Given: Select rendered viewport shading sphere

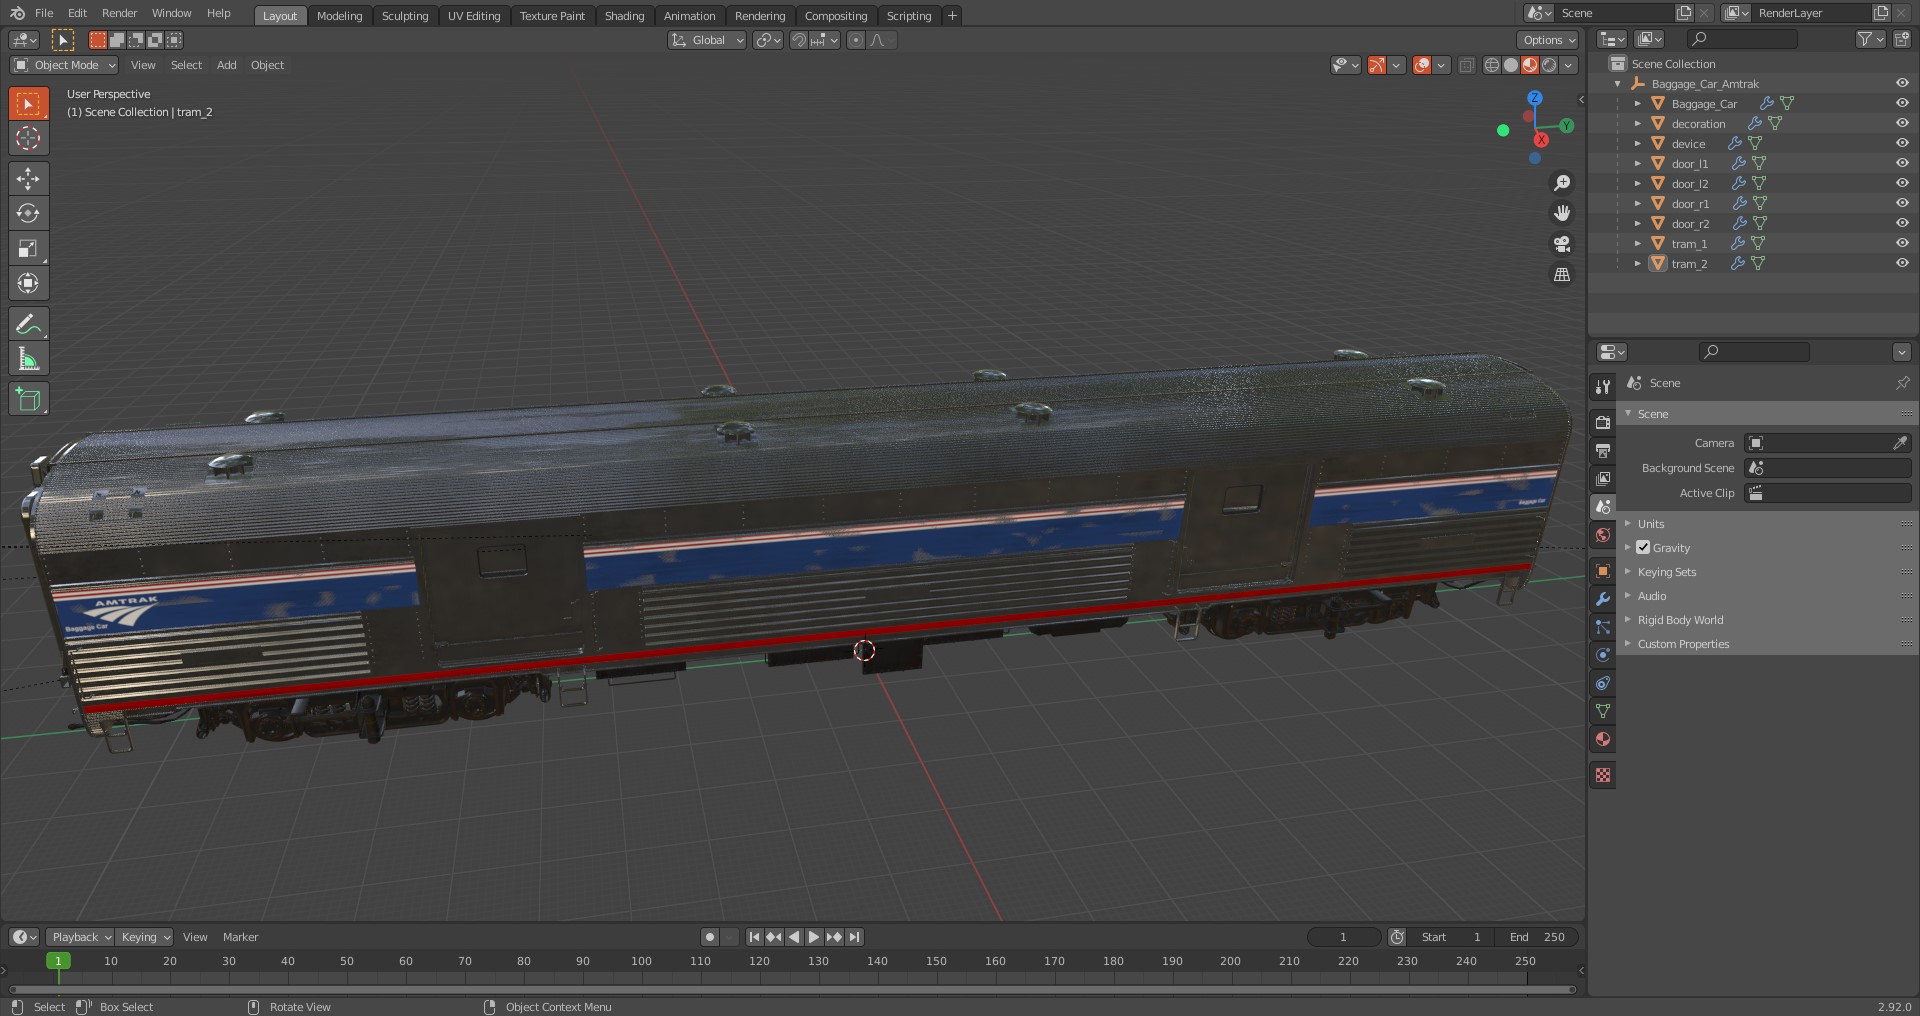Looking at the screenshot, I should 1549,65.
